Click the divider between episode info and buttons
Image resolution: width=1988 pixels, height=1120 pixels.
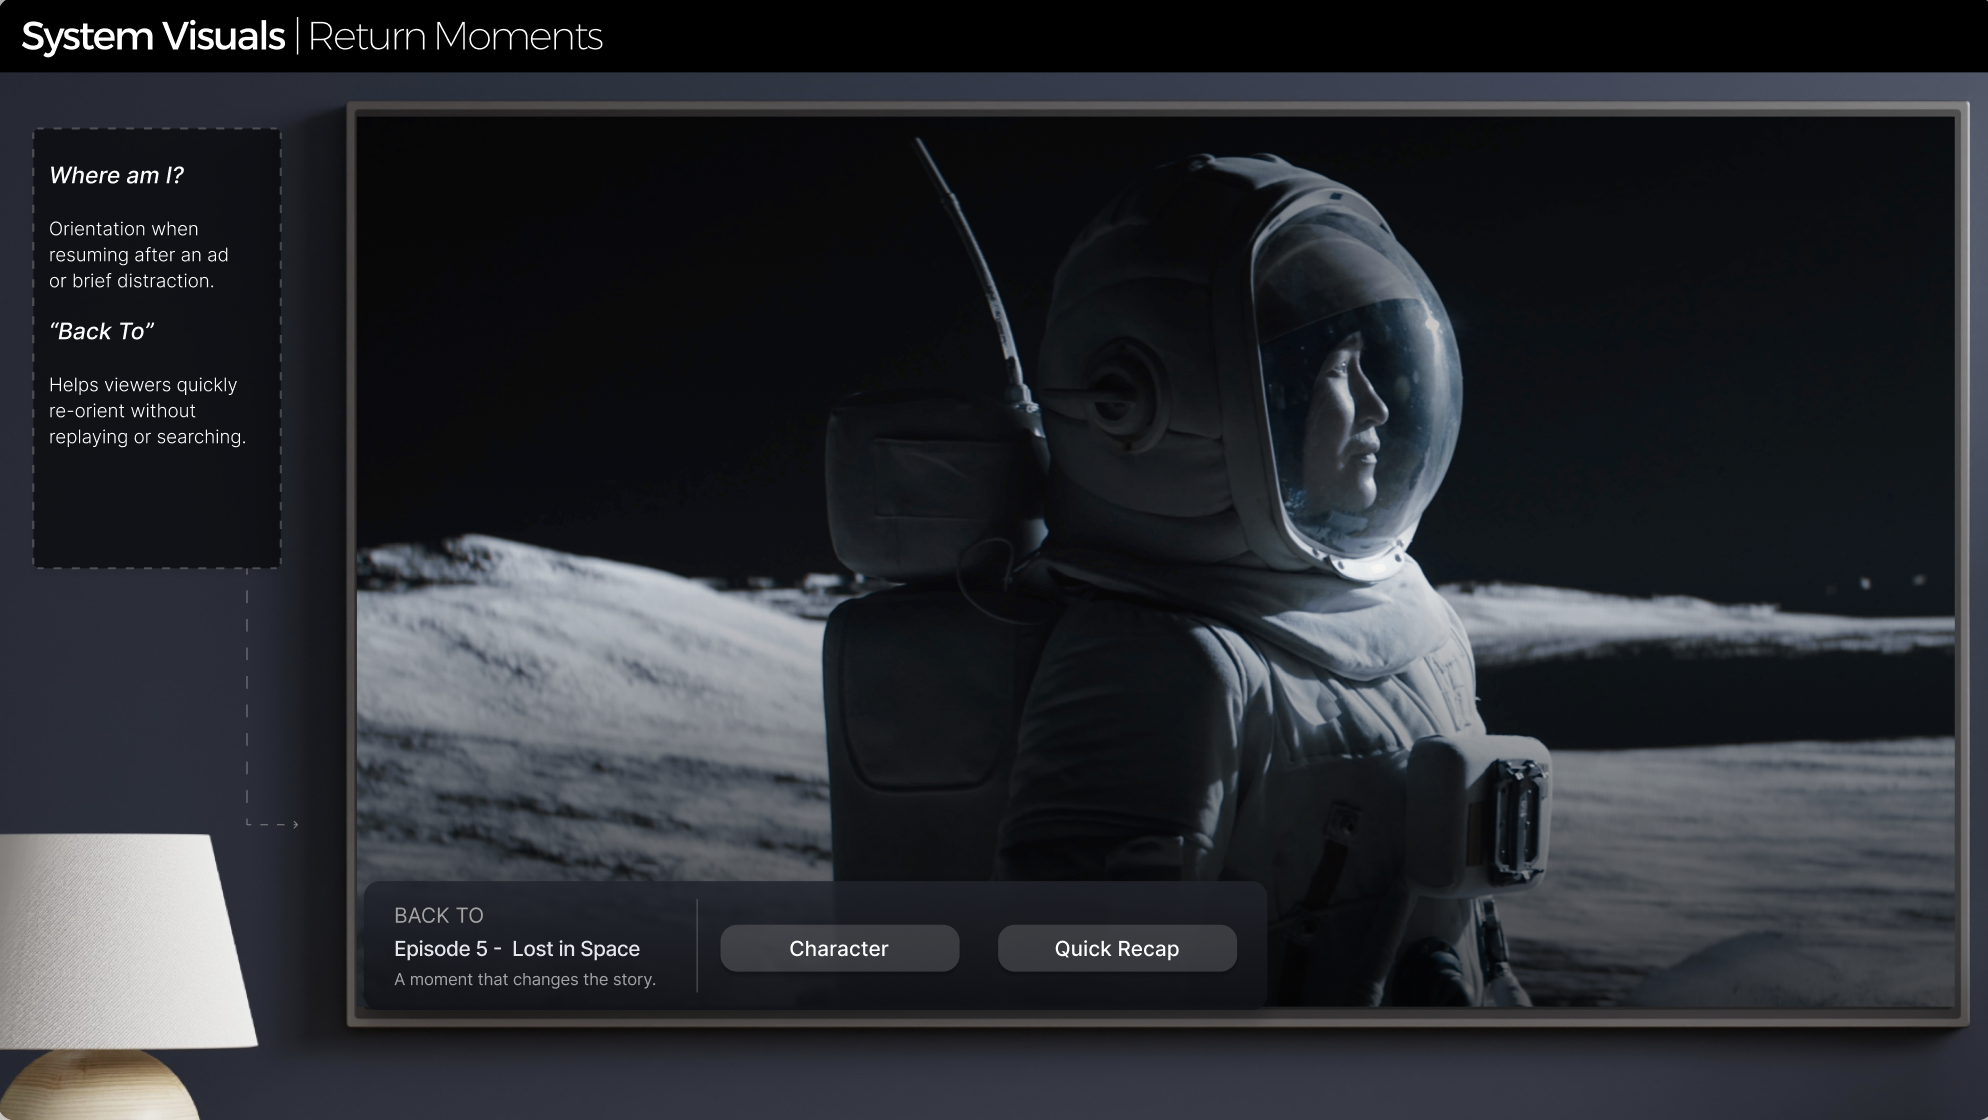[697, 946]
